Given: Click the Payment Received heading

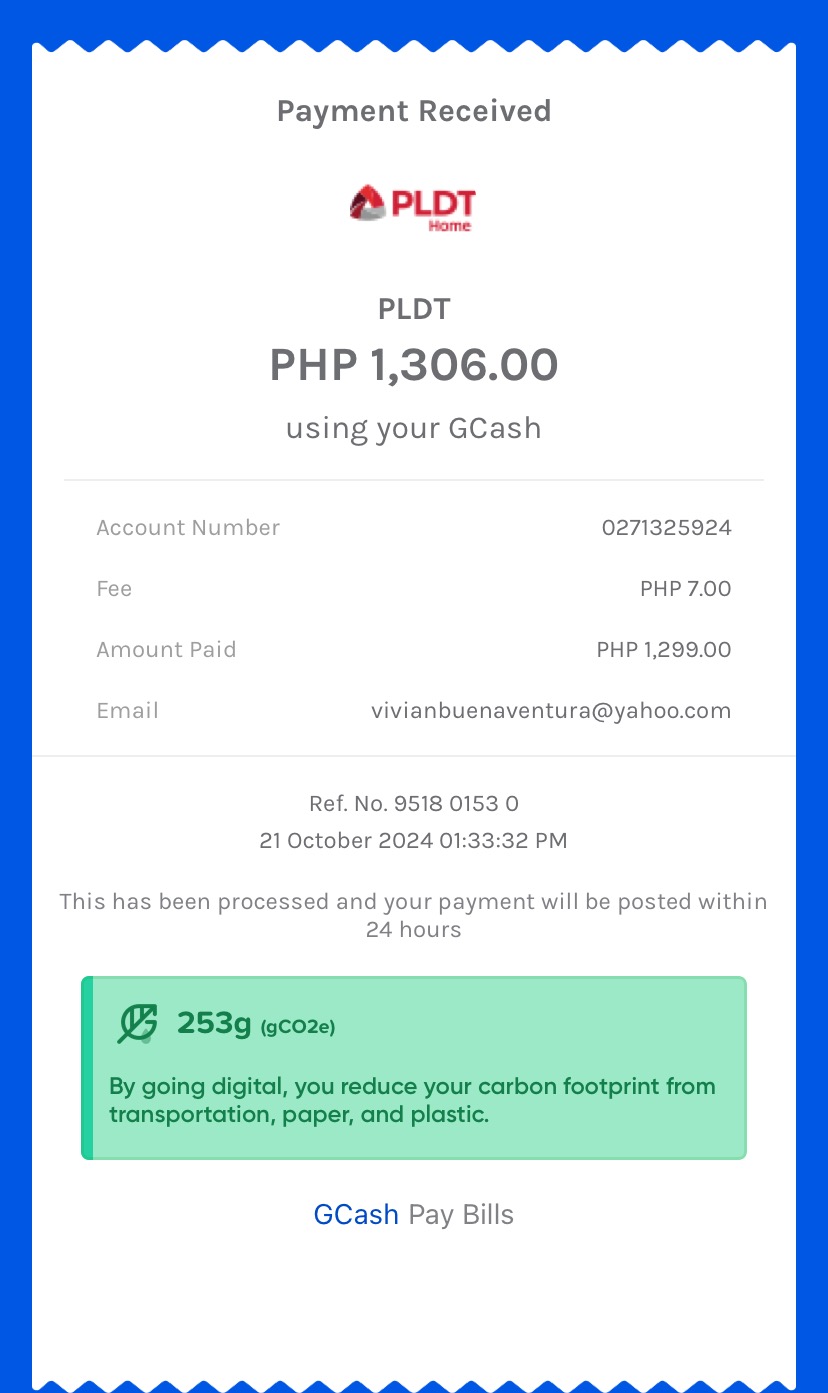Looking at the screenshot, I should coord(413,111).
